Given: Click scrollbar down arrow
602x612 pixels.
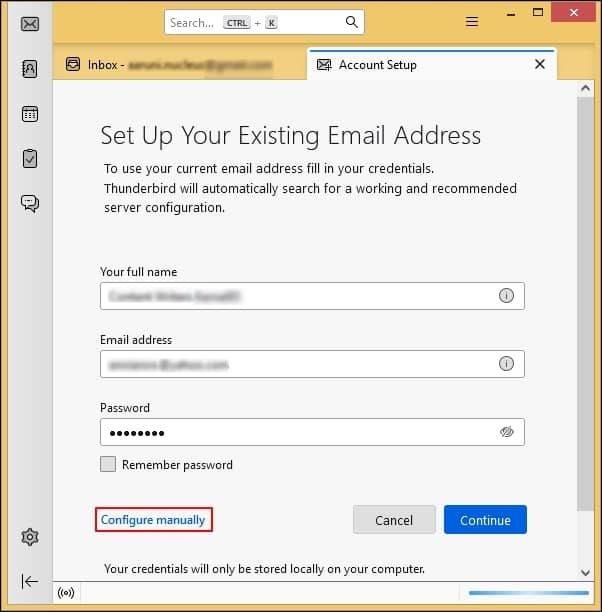Looking at the screenshot, I should [585, 573].
